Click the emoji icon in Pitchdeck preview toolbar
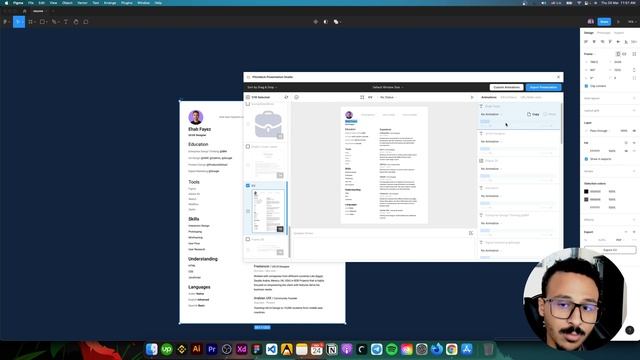Image resolution: width=640 pixels, height=360 pixels. coord(297,97)
